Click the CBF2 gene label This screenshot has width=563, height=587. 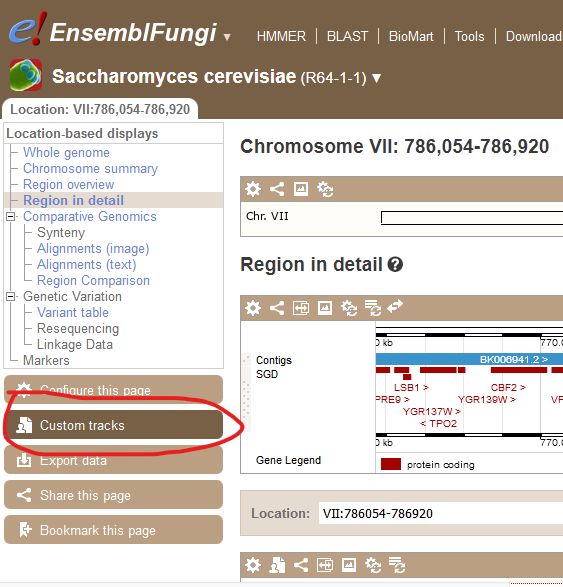(x=508, y=387)
